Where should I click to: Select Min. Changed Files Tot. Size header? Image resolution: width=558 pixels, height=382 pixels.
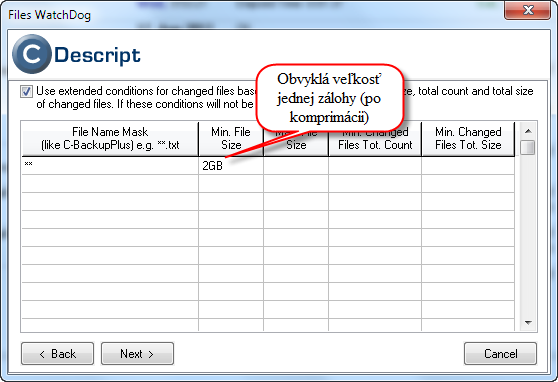tap(468, 138)
